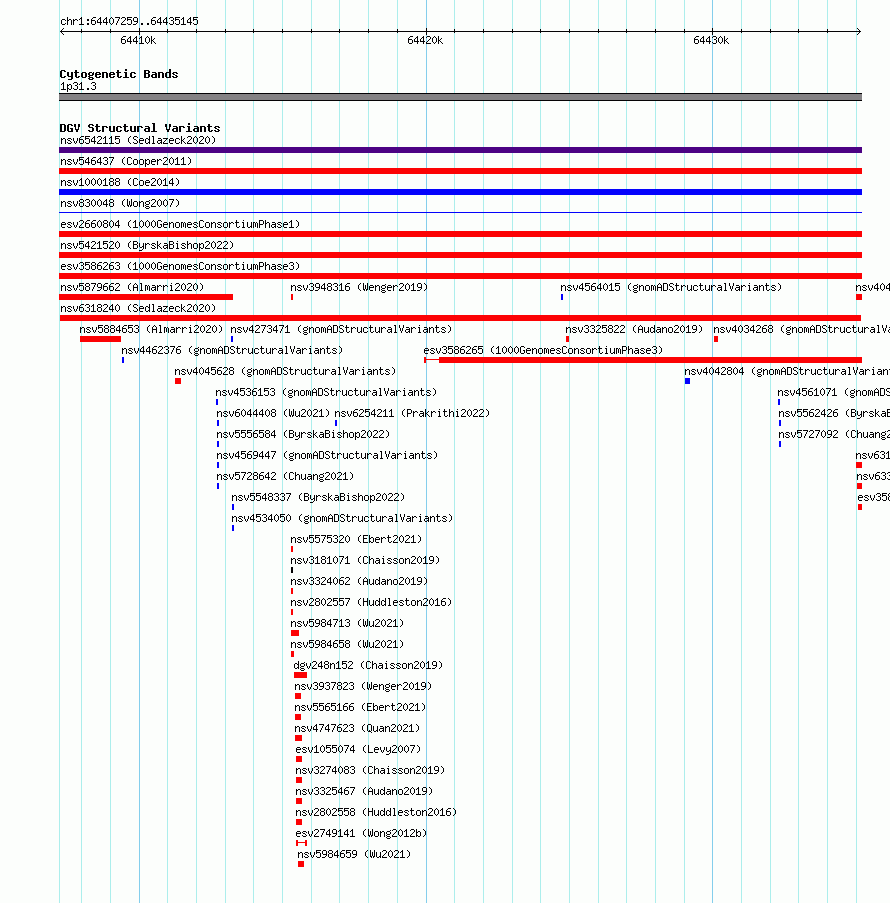
Task: Select the small red nsv4045628 marker
Action: point(178,381)
